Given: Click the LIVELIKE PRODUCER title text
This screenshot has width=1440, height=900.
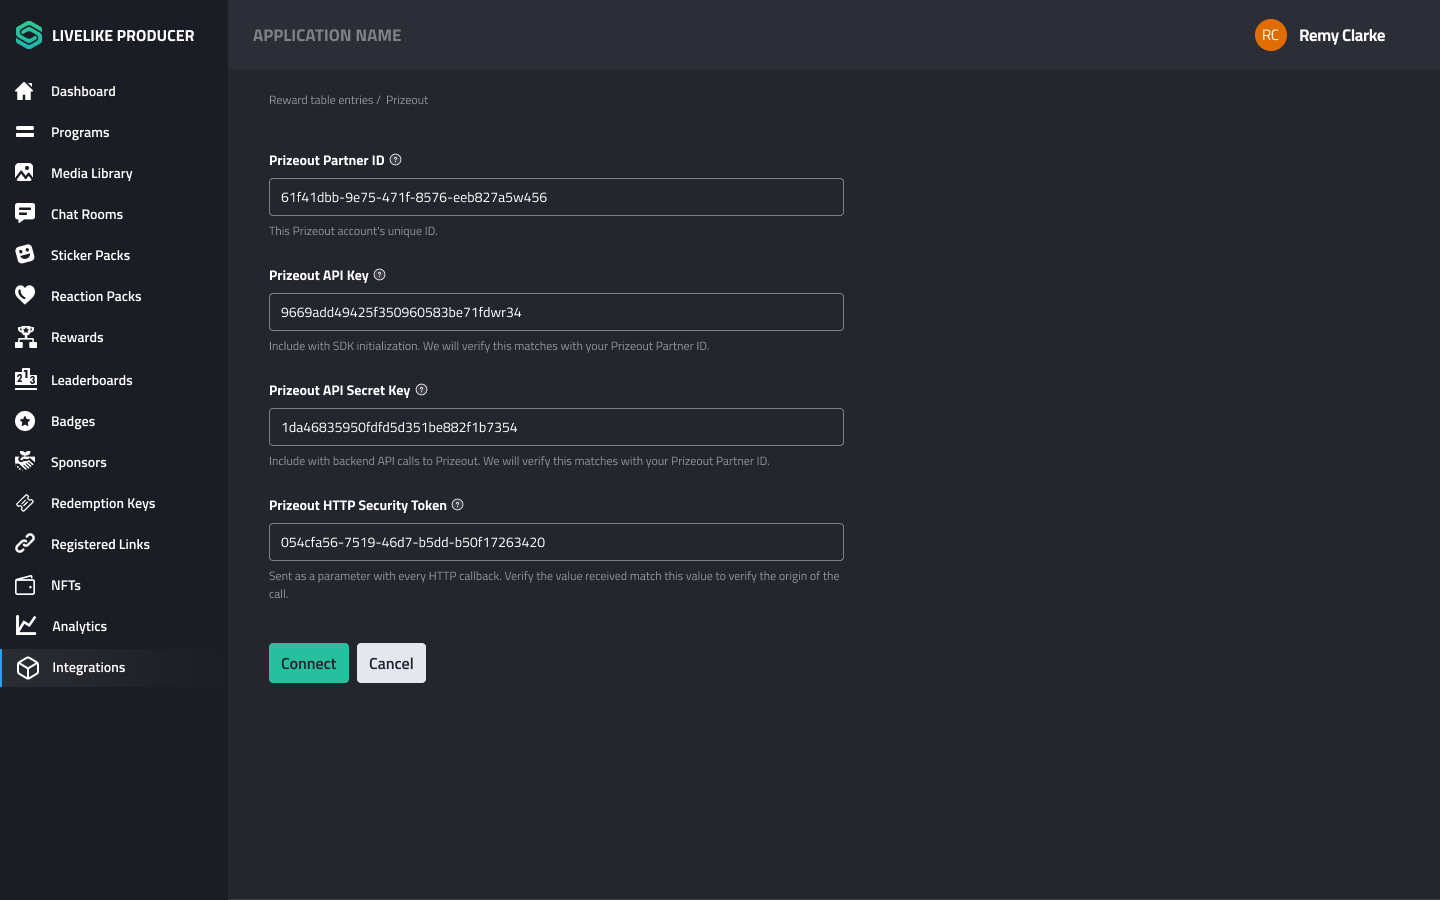Looking at the screenshot, I should point(123,35).
